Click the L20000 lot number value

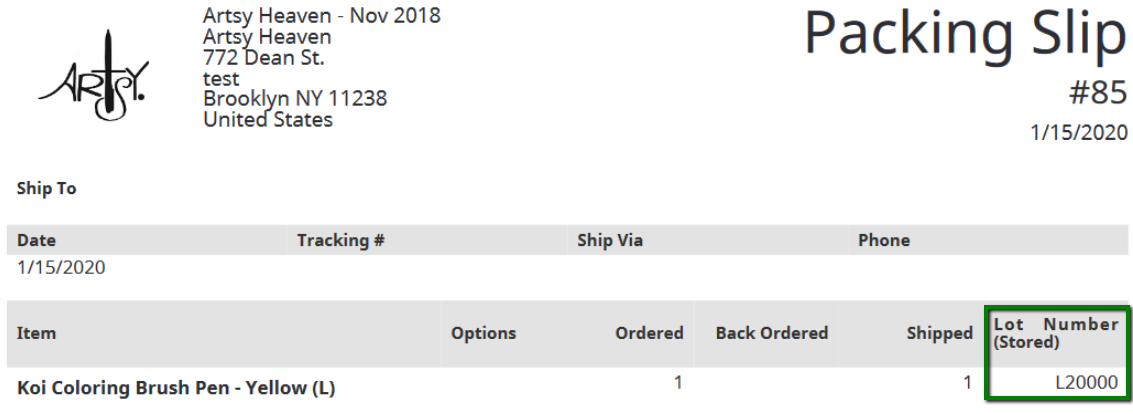point(1087,383)
